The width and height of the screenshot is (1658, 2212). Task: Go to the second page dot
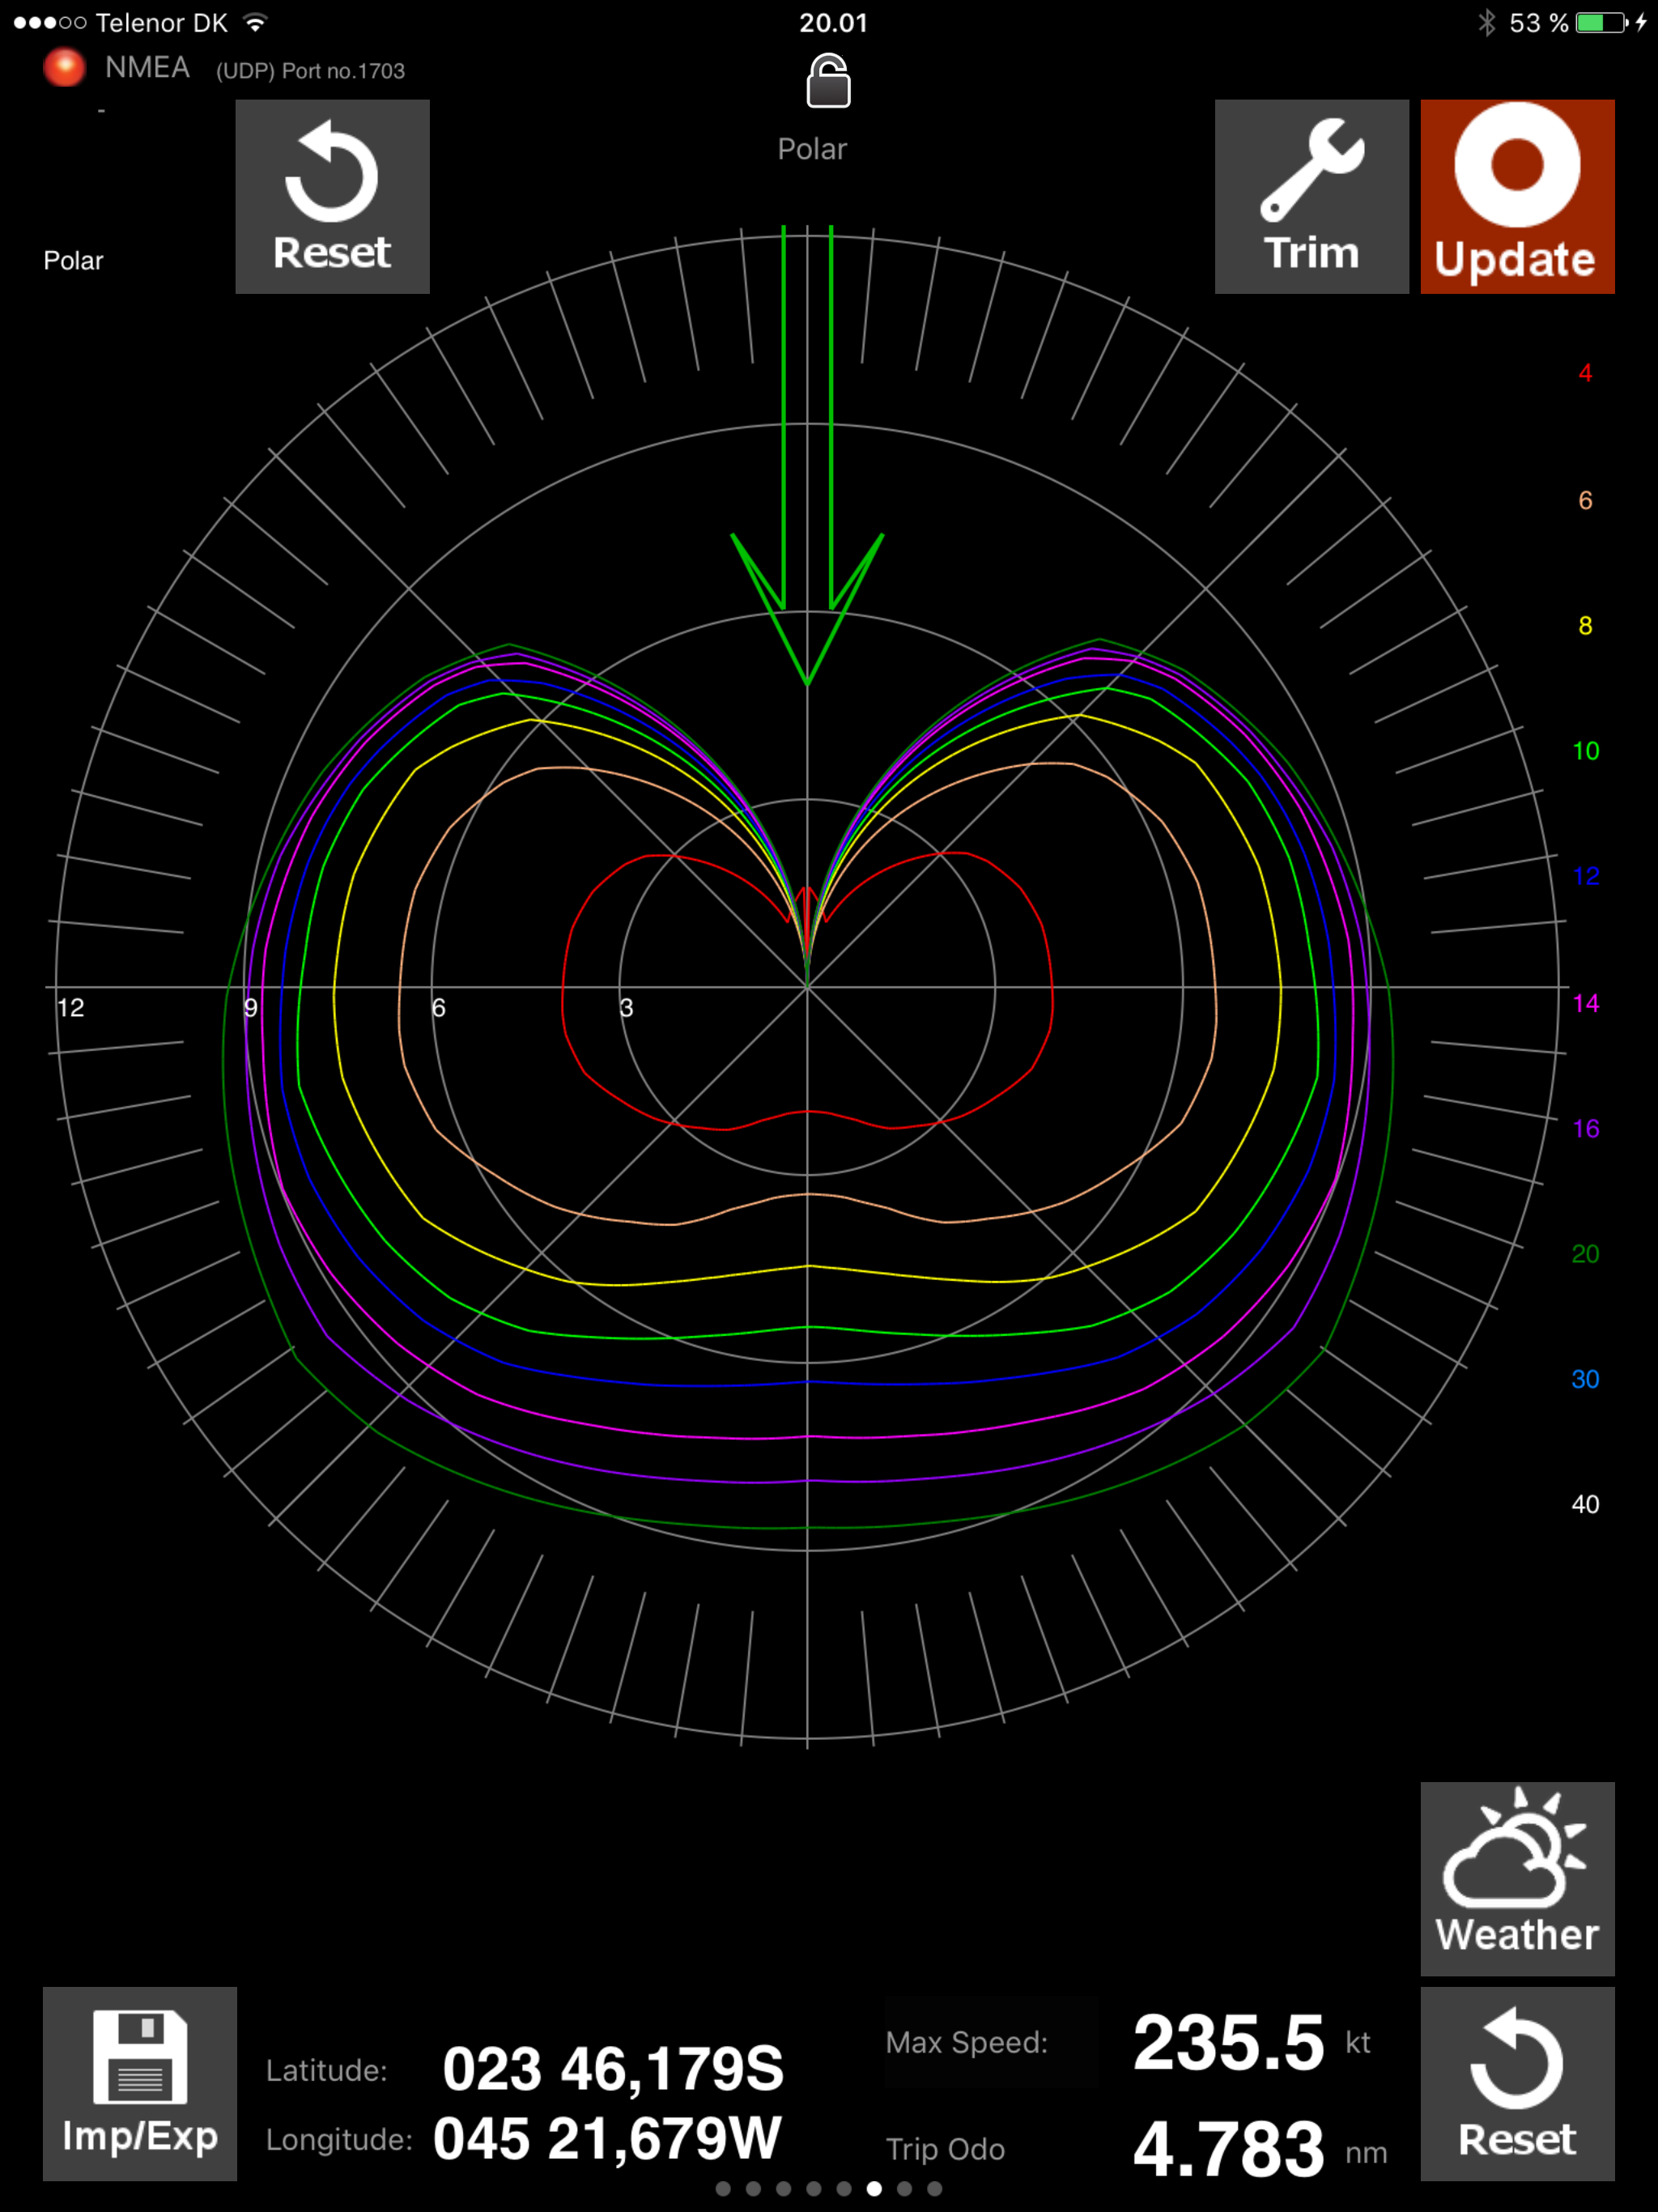753,2189
